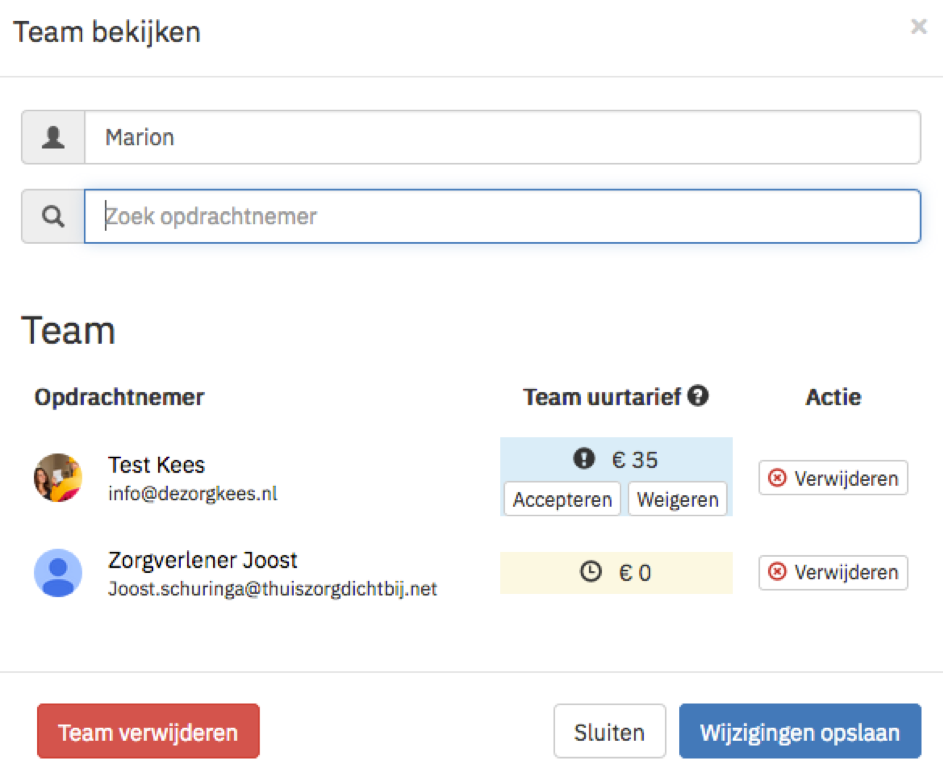Image resolution: width=943 pixels, height=779 pixels.
Task: Accept Test Kees's hourly rate with Accepteren
Action: point(562,499)
